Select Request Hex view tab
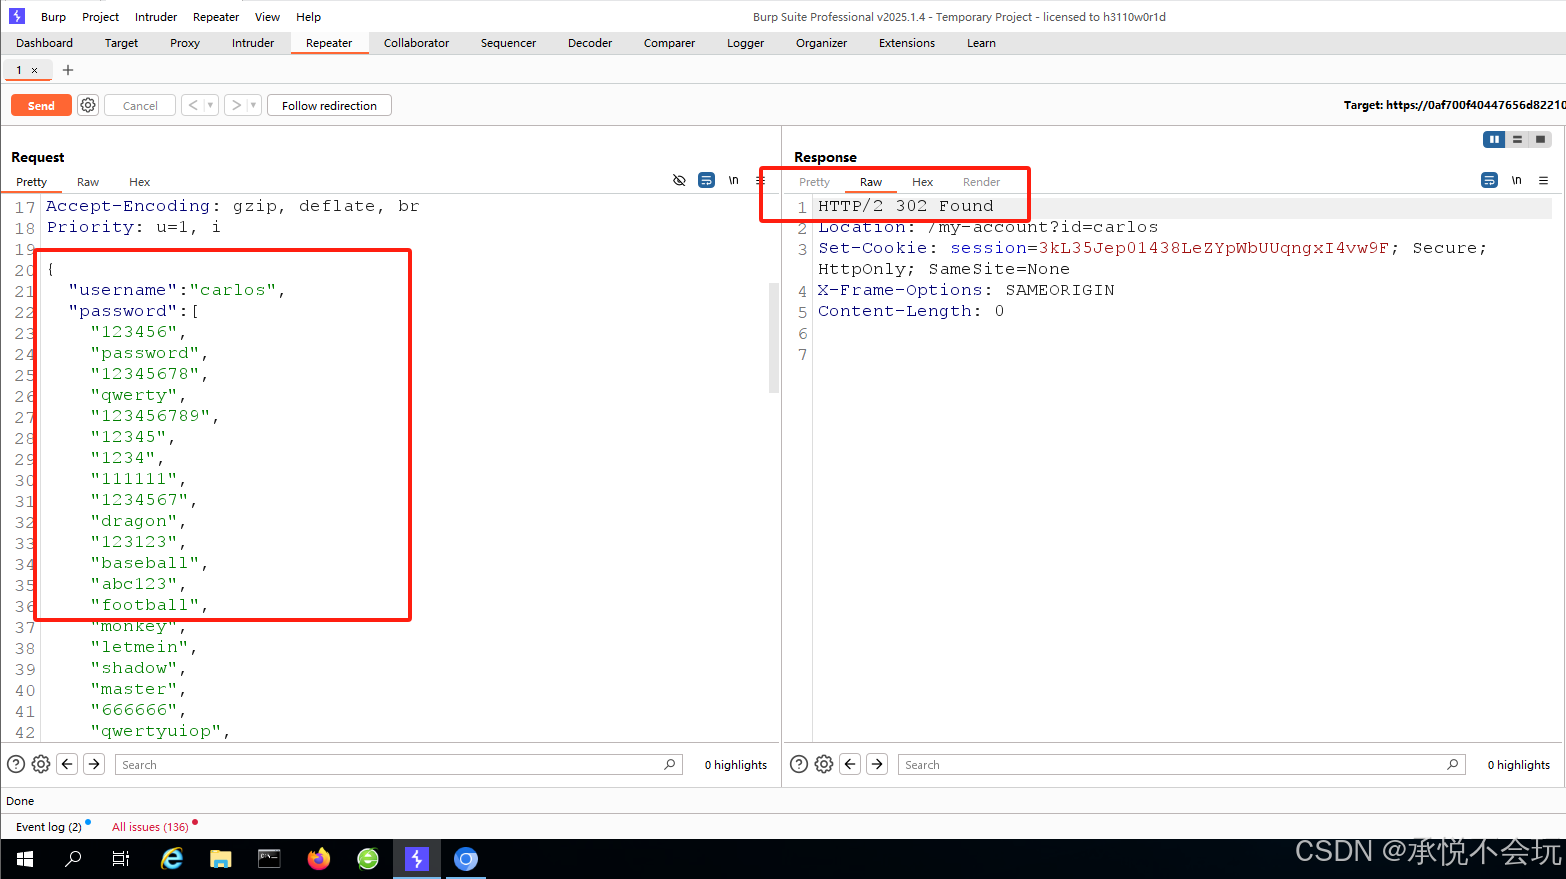The width and height of the screenshot is (1566, 879). (139, 182)
